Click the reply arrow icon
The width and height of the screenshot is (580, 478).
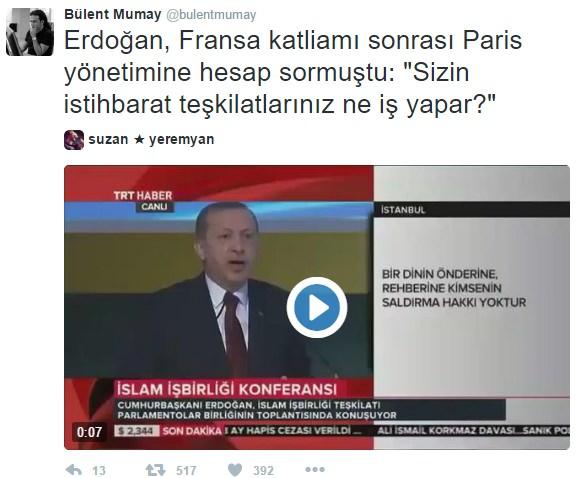73,470
